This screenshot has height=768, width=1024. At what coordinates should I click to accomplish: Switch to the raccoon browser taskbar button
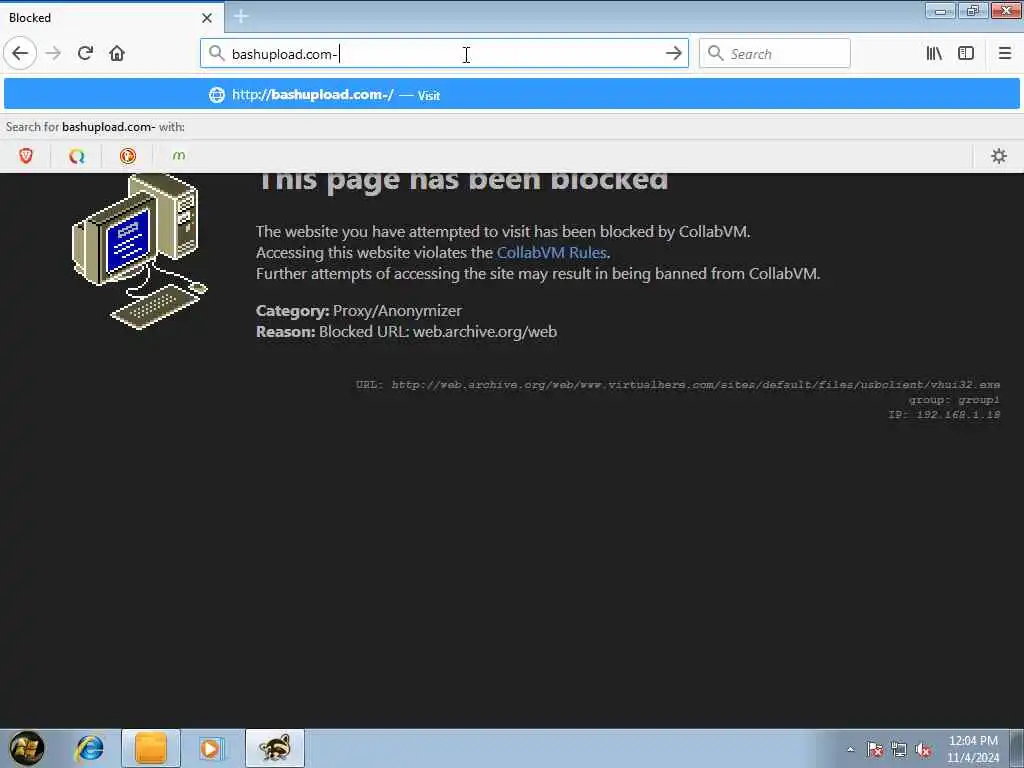[275, 748]
